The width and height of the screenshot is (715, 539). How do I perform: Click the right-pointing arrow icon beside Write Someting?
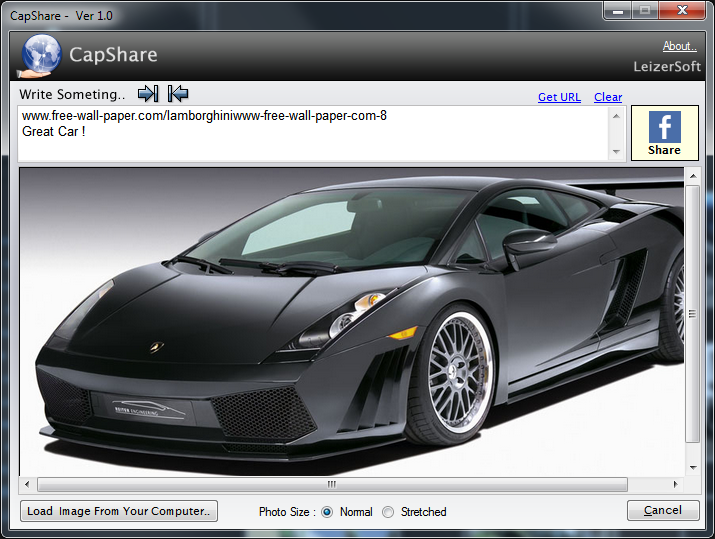pos(148,93)
